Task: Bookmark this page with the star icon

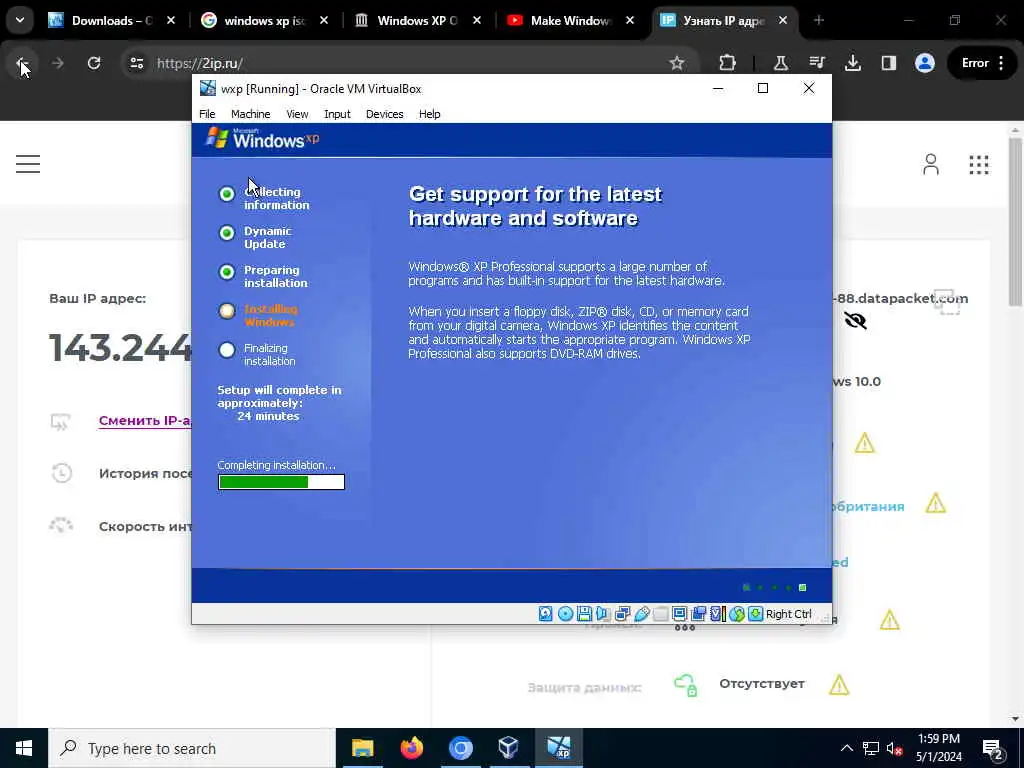Action: pos(677,63)
